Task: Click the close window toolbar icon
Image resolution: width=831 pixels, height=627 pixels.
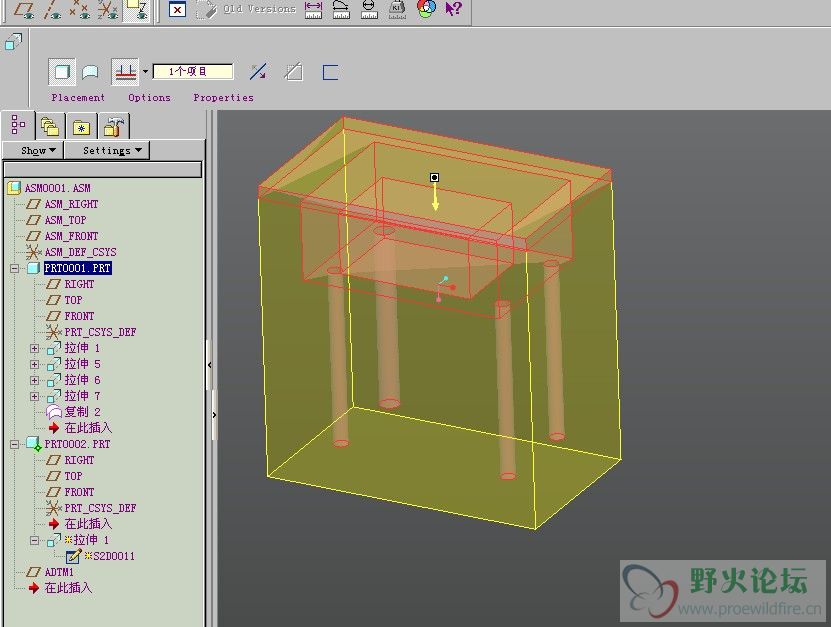Action: tap(177, 10)
